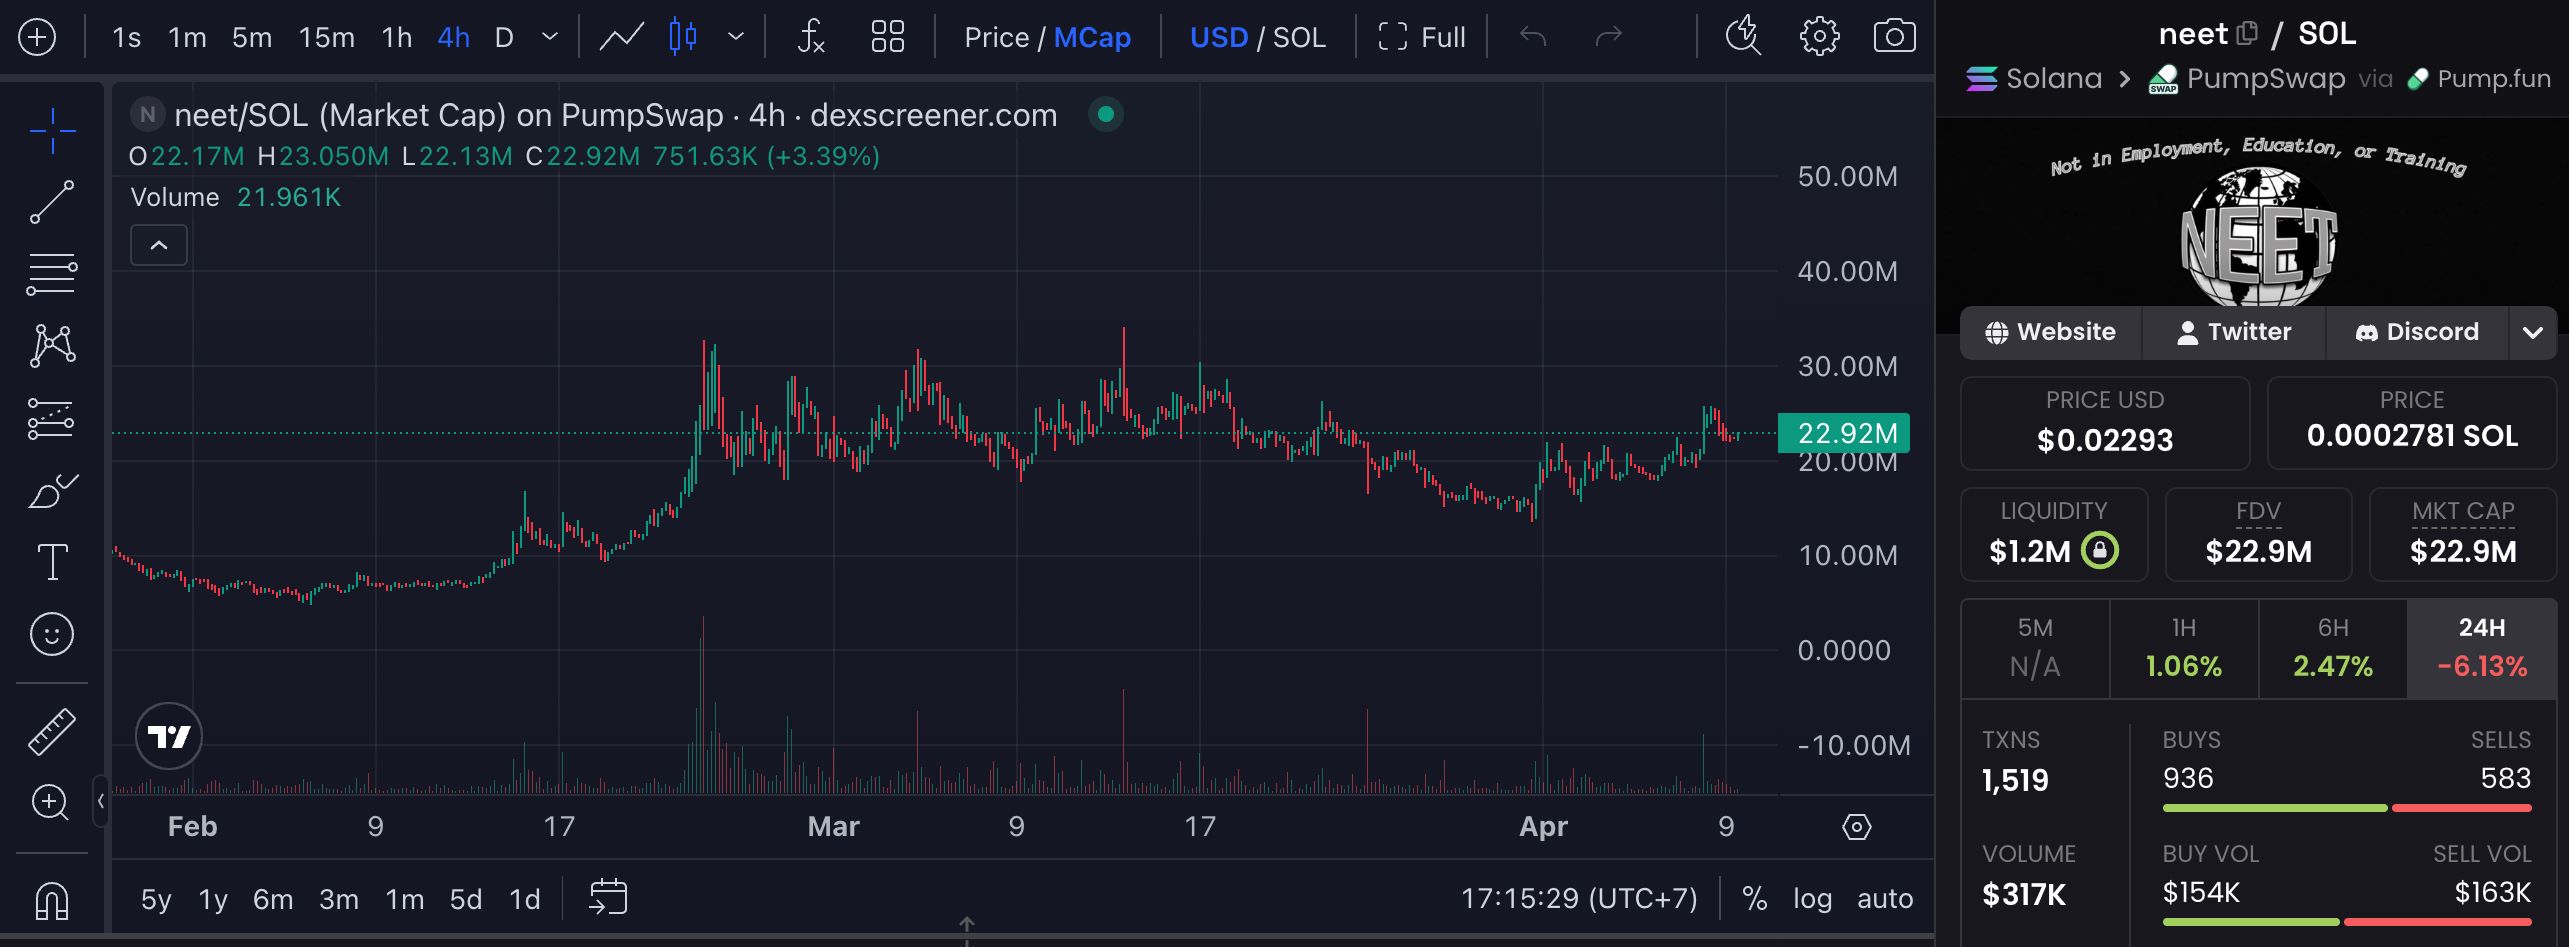Open quick search lightning icon
Screen dimensions: 2569x947
(x=1743, y=36)
